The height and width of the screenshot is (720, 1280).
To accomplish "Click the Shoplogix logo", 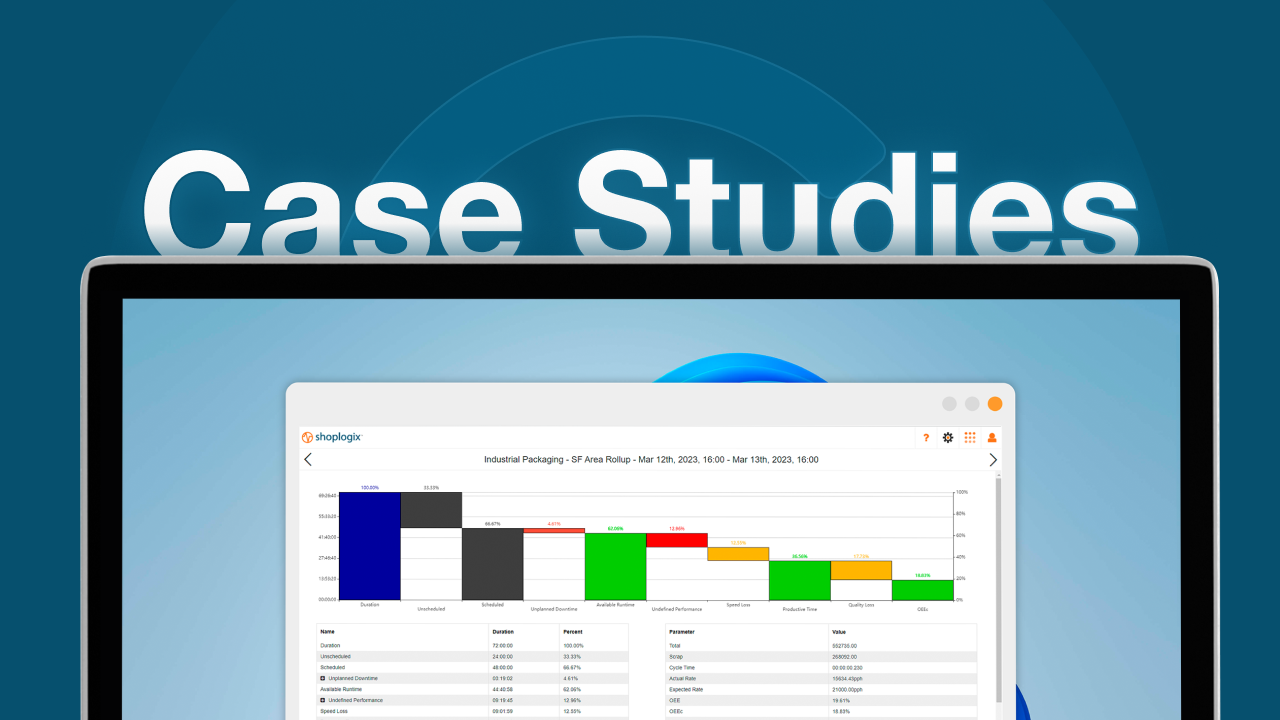I will 331,437.
